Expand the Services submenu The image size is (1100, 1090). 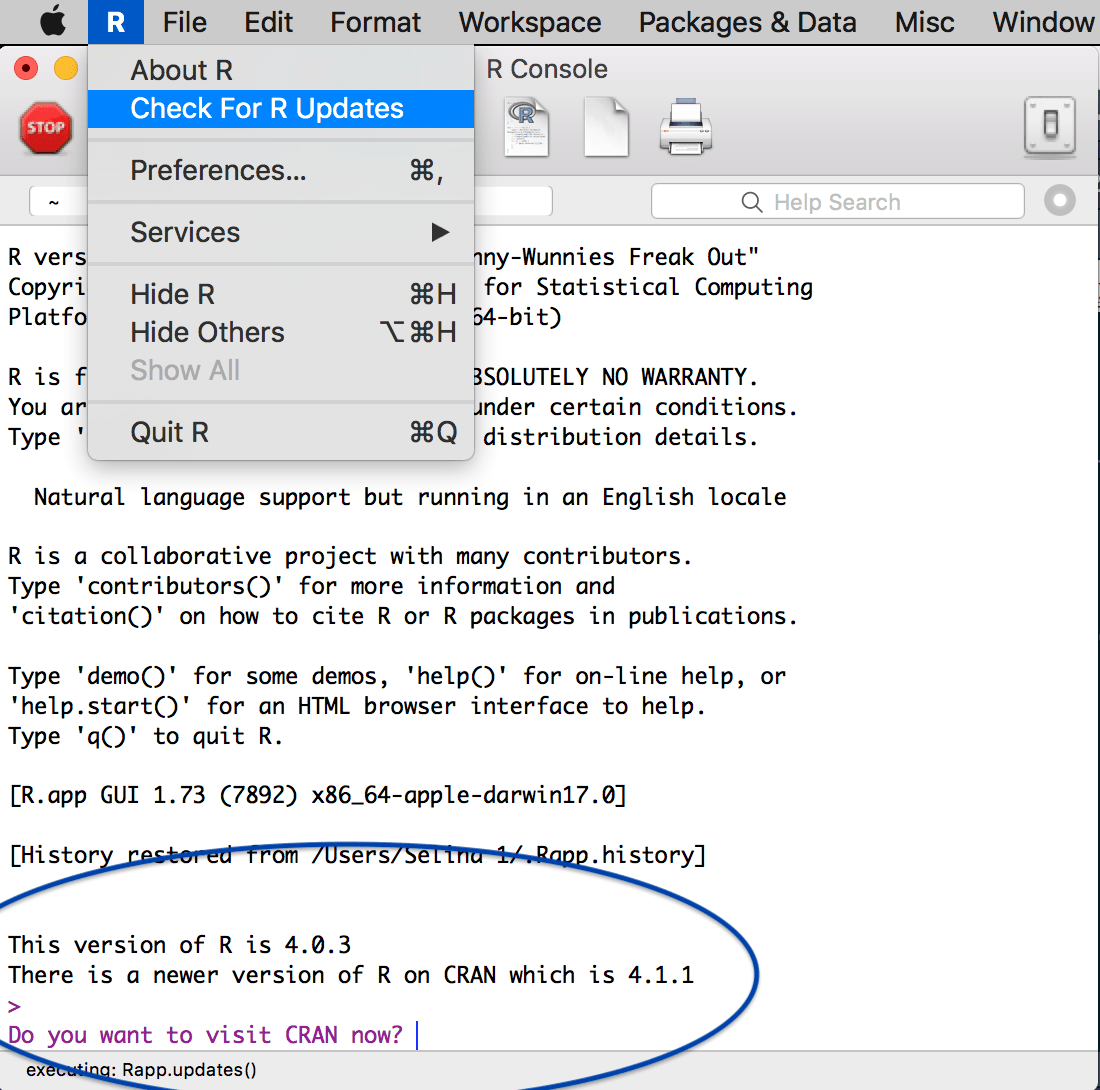tap(185, 232)
